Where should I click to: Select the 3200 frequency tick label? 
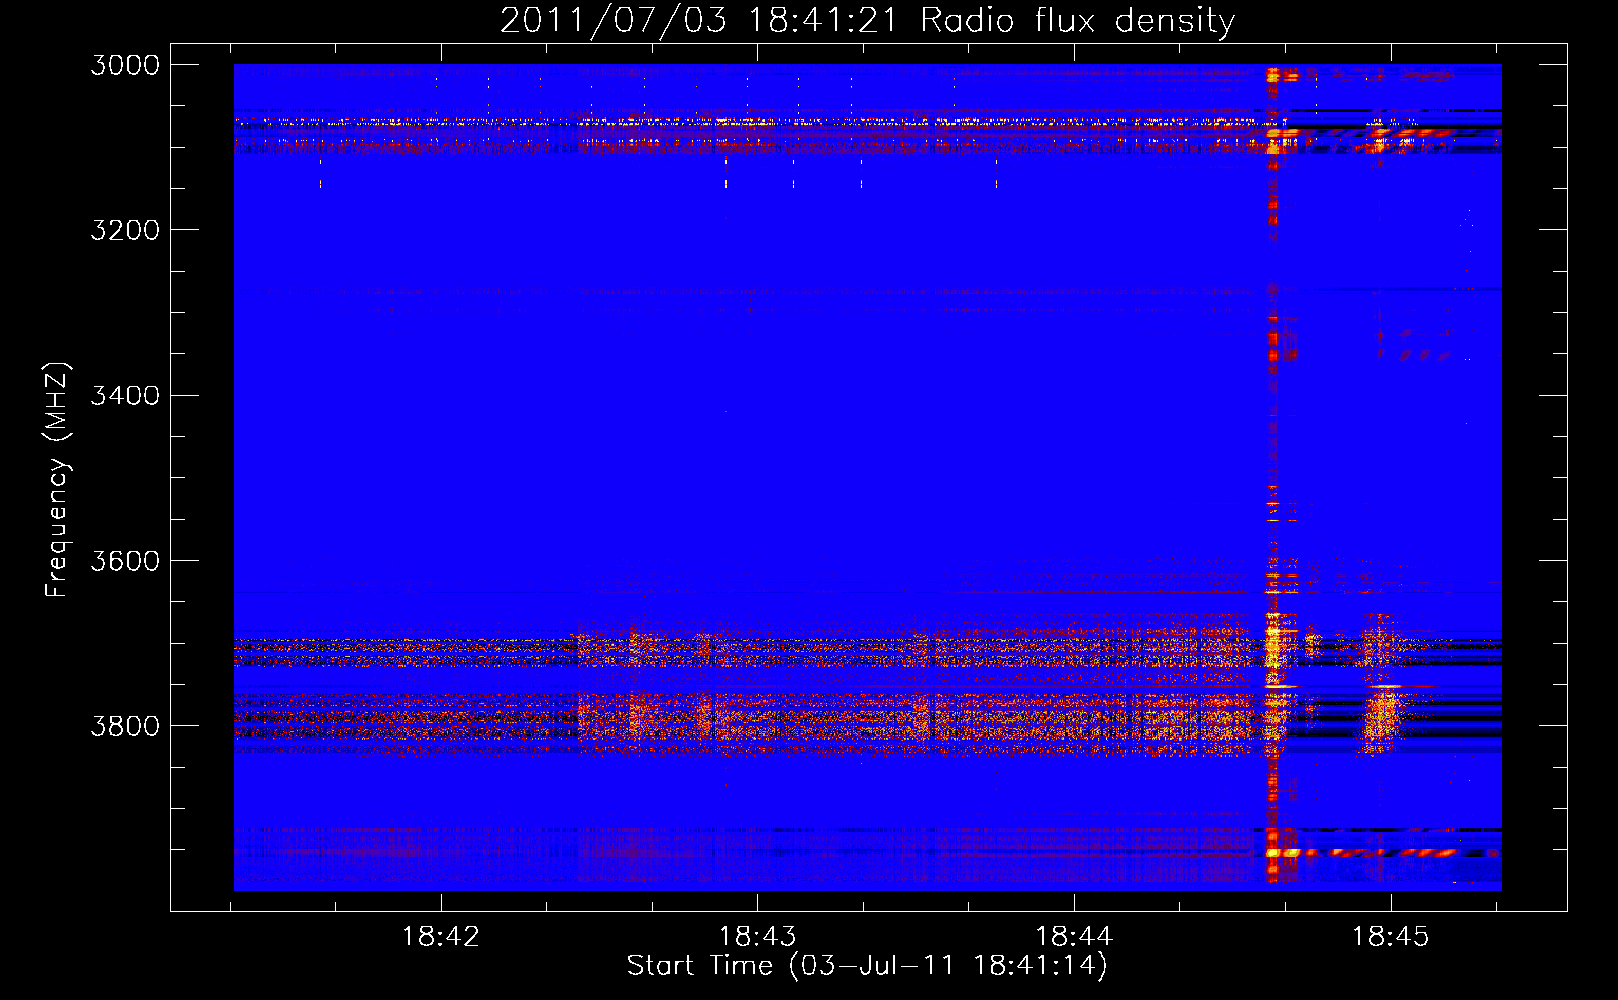click(125, 230)
